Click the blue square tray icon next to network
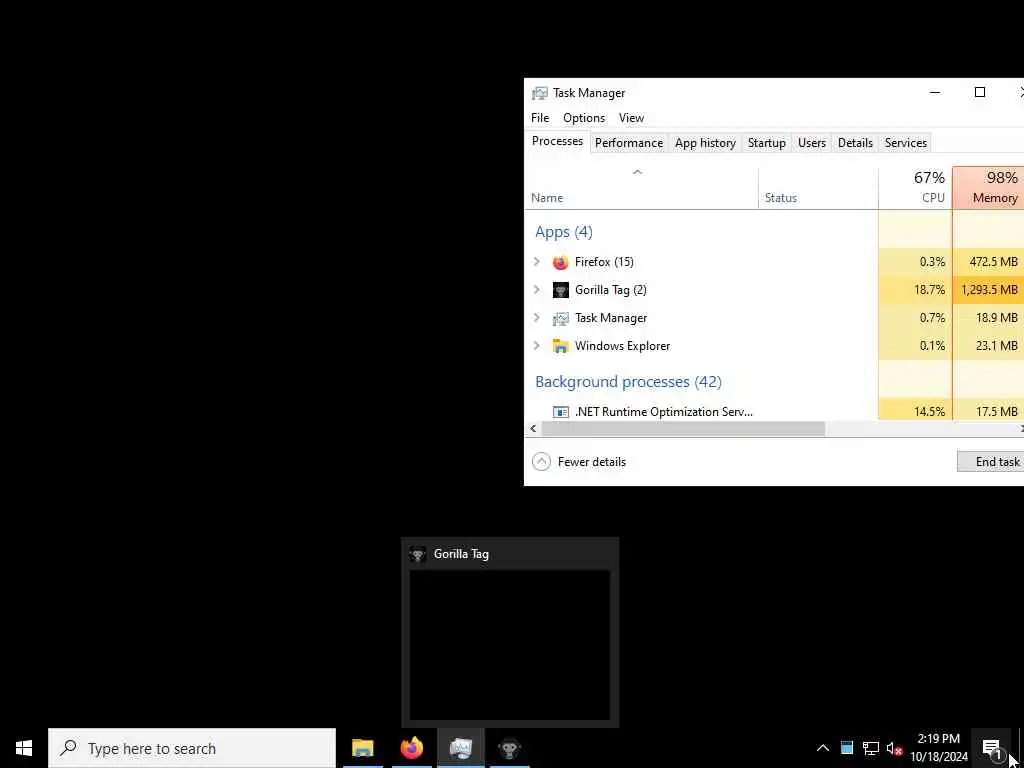 coord(847,748)
